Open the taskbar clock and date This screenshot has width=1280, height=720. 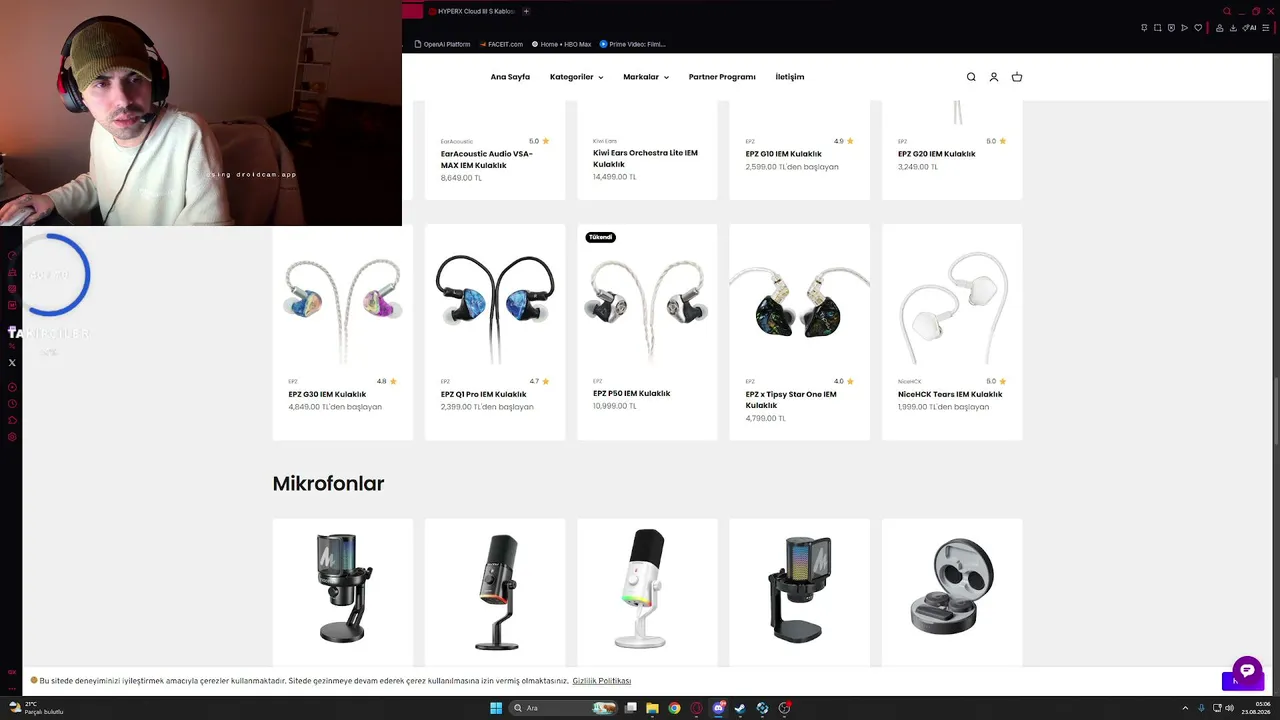point(1257,708)
